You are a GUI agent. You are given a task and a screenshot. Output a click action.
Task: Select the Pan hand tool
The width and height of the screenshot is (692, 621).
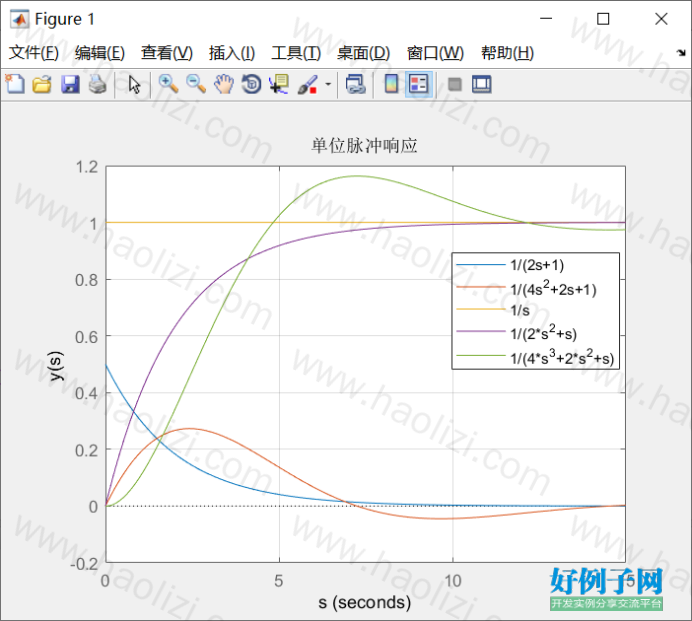[x=224, y=84]
